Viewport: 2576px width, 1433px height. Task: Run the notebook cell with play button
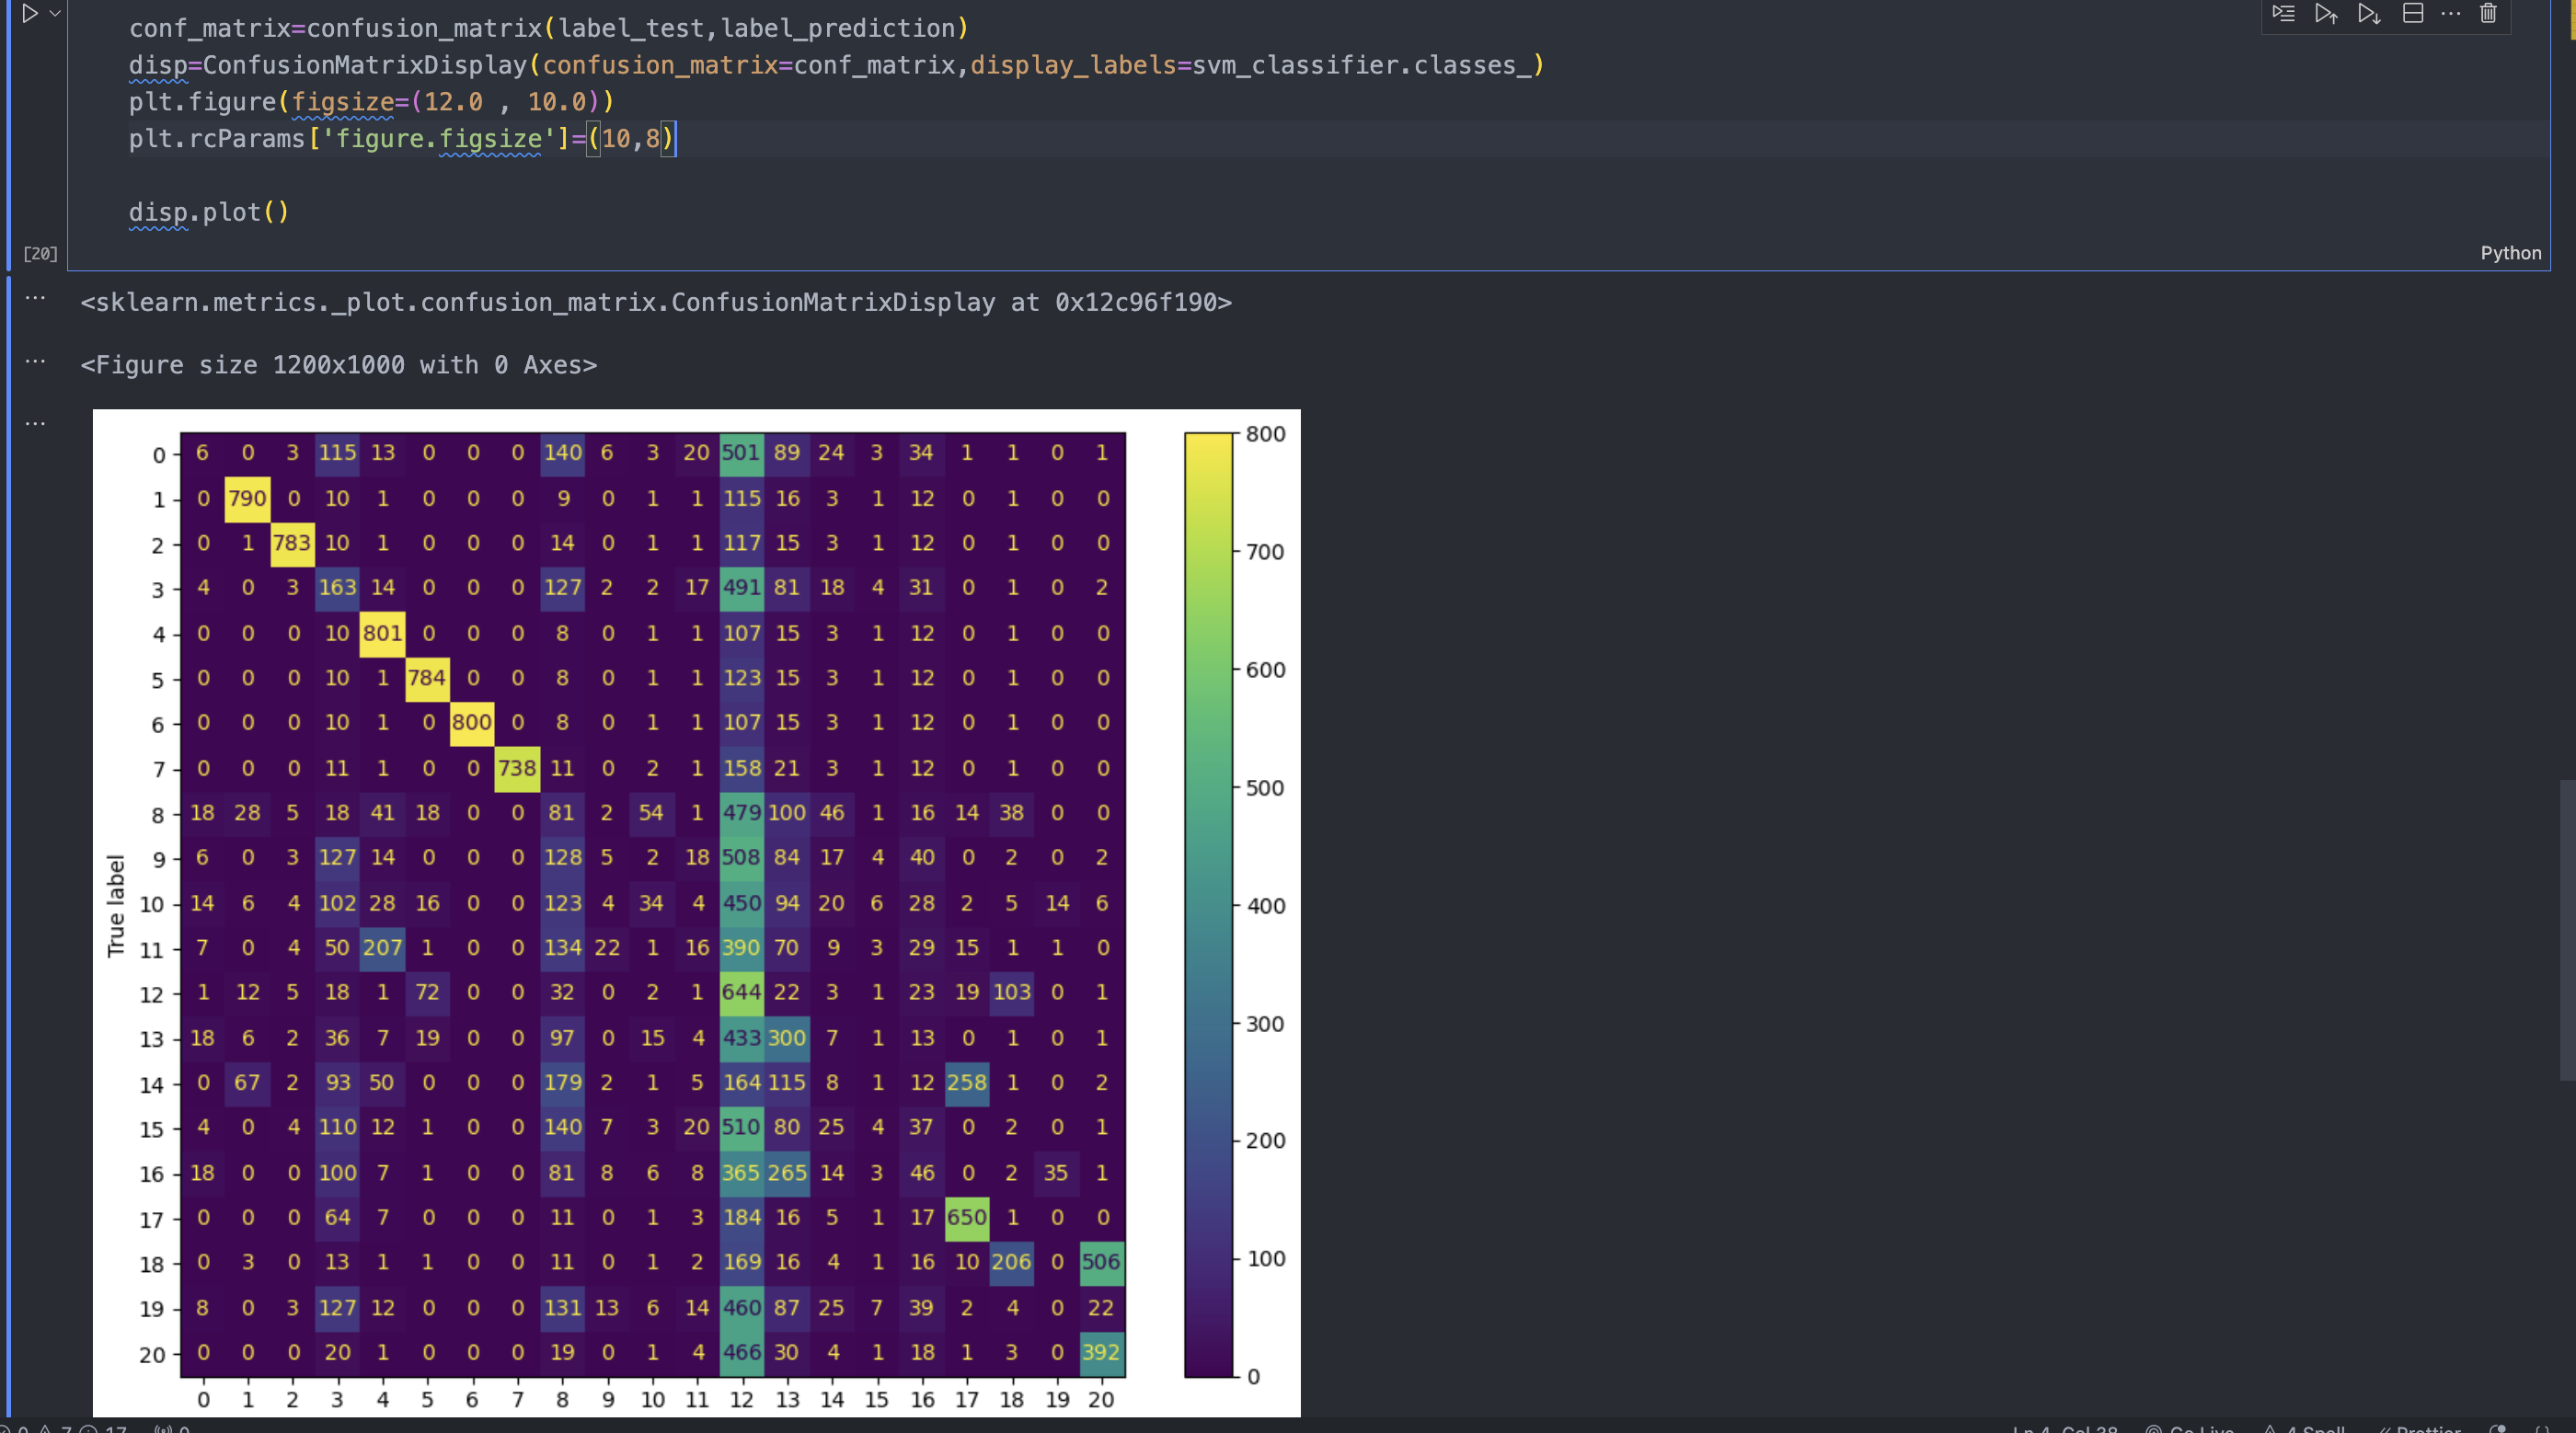(30, 13)
